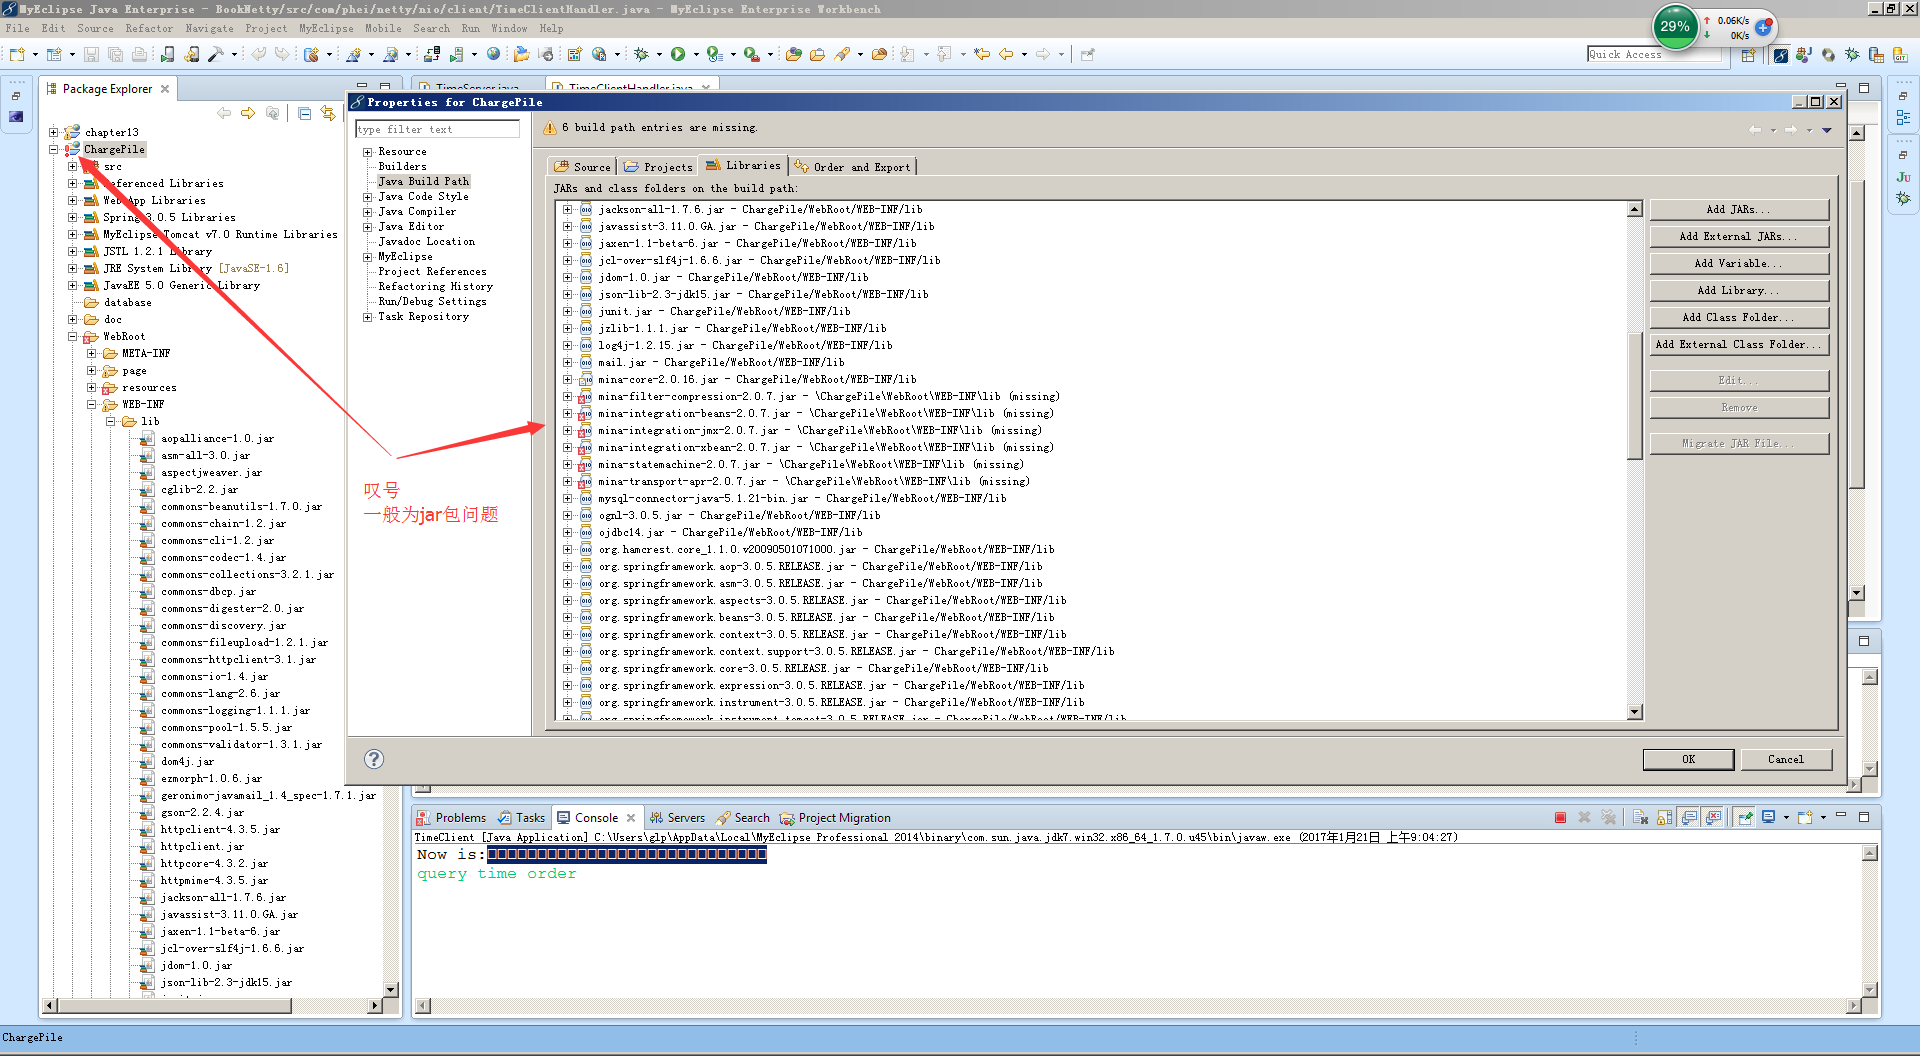Open the web browser globe icon
The height and width of the screenshot is (1056, 1920).
pos(493,54)
